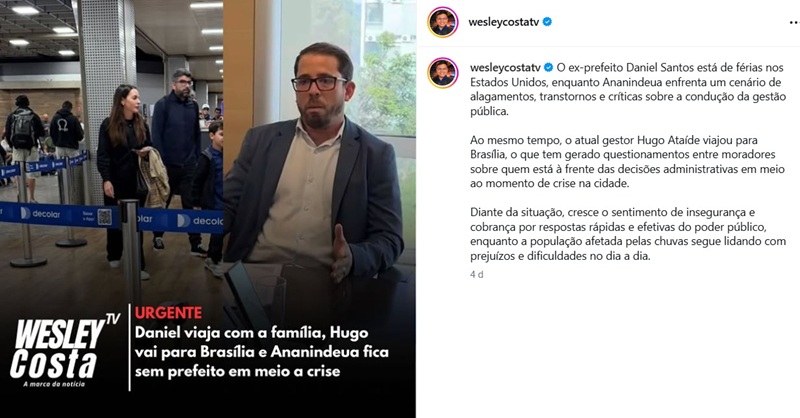Click the airport queue photo on the left
Image resolution: width=800 pixels, height=418 pixels.
[111, 153]
